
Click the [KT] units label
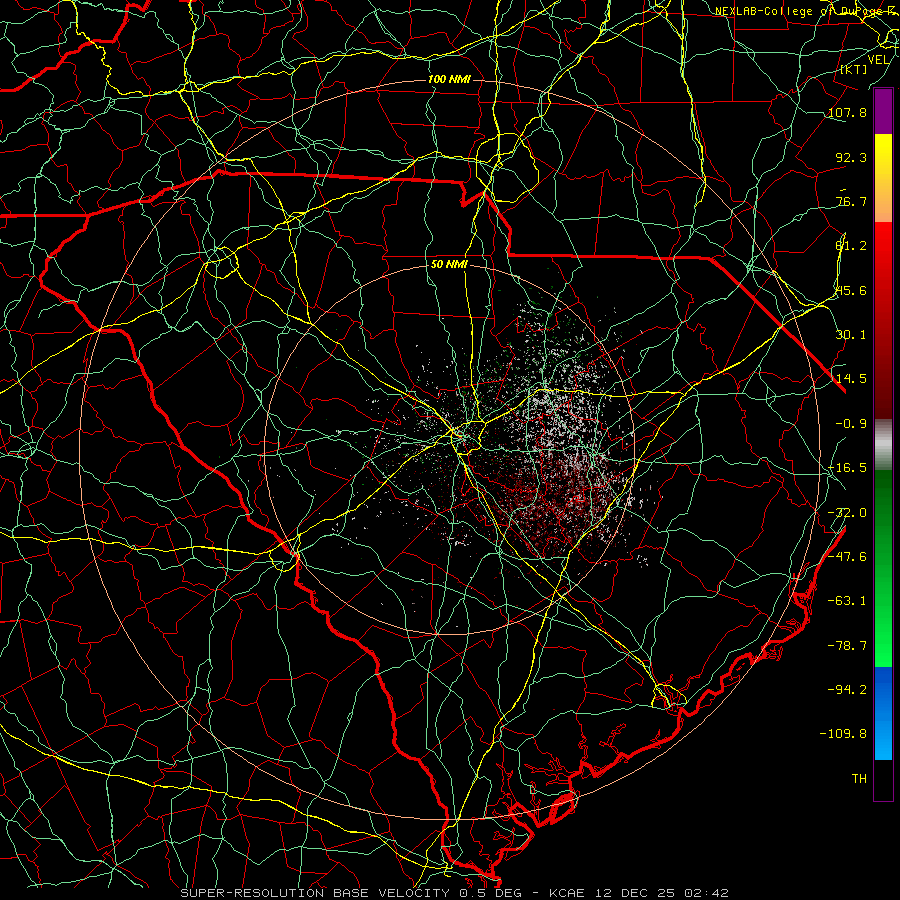tap(854, 69)
